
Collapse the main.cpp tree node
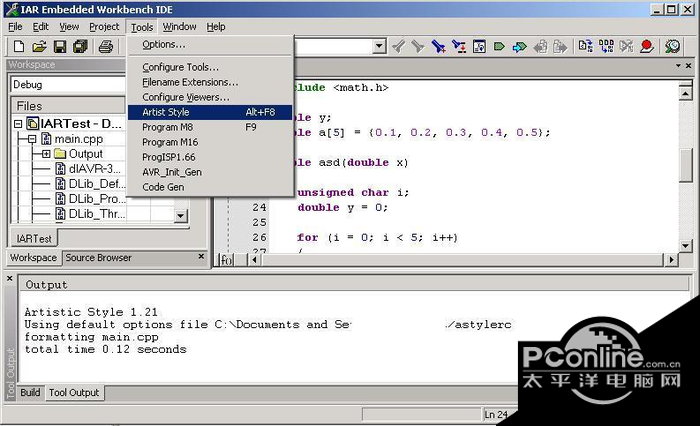pos(32,139)
